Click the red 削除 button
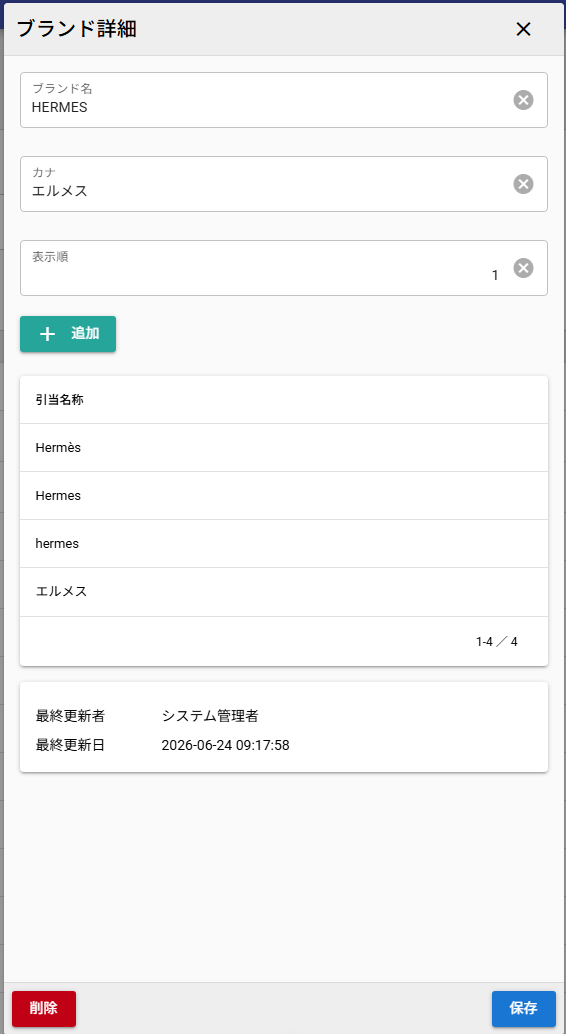This screenshot has width=566, height=1034. (44, 1009)
